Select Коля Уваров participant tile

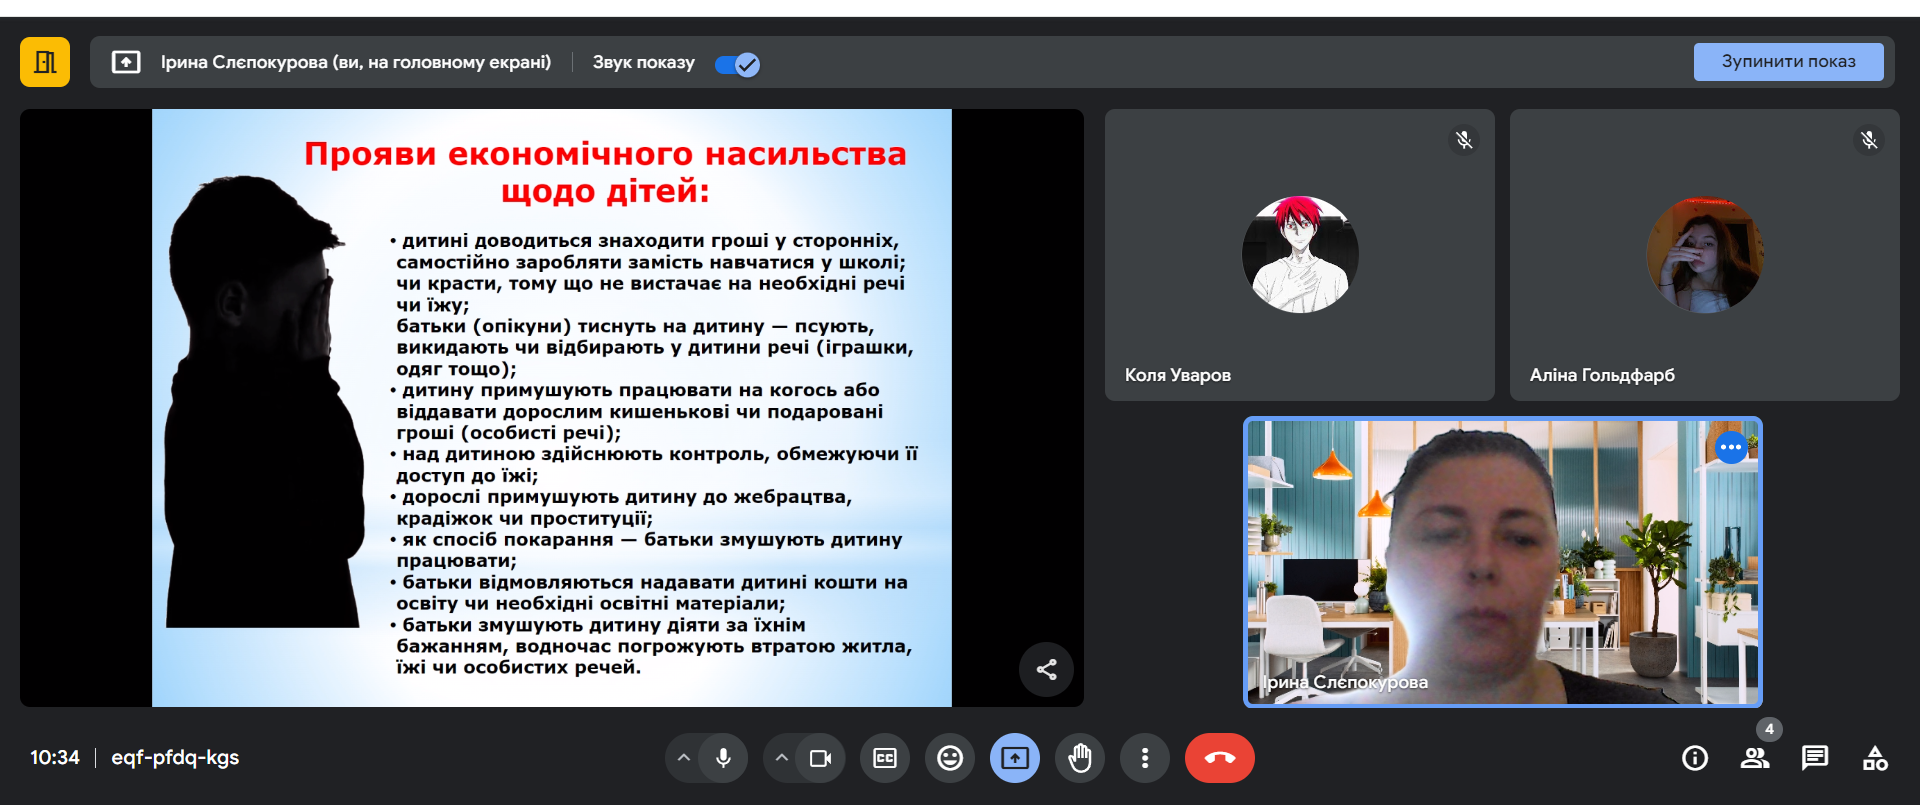(1299, 255)
